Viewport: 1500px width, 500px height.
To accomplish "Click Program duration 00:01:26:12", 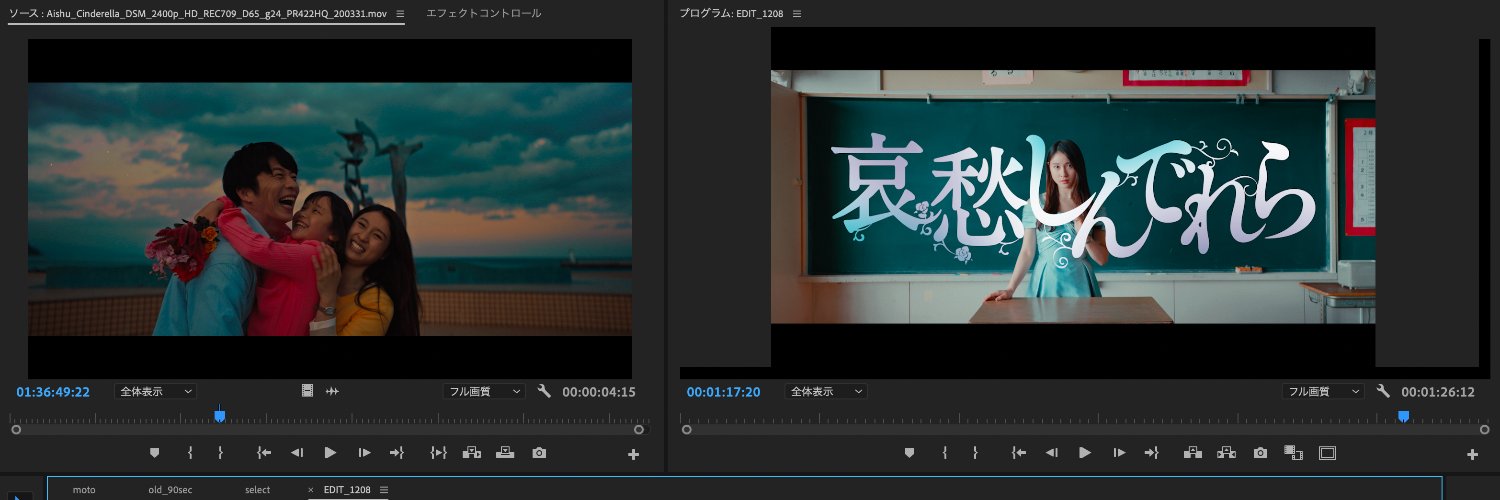I will (x=1438, y=392).
